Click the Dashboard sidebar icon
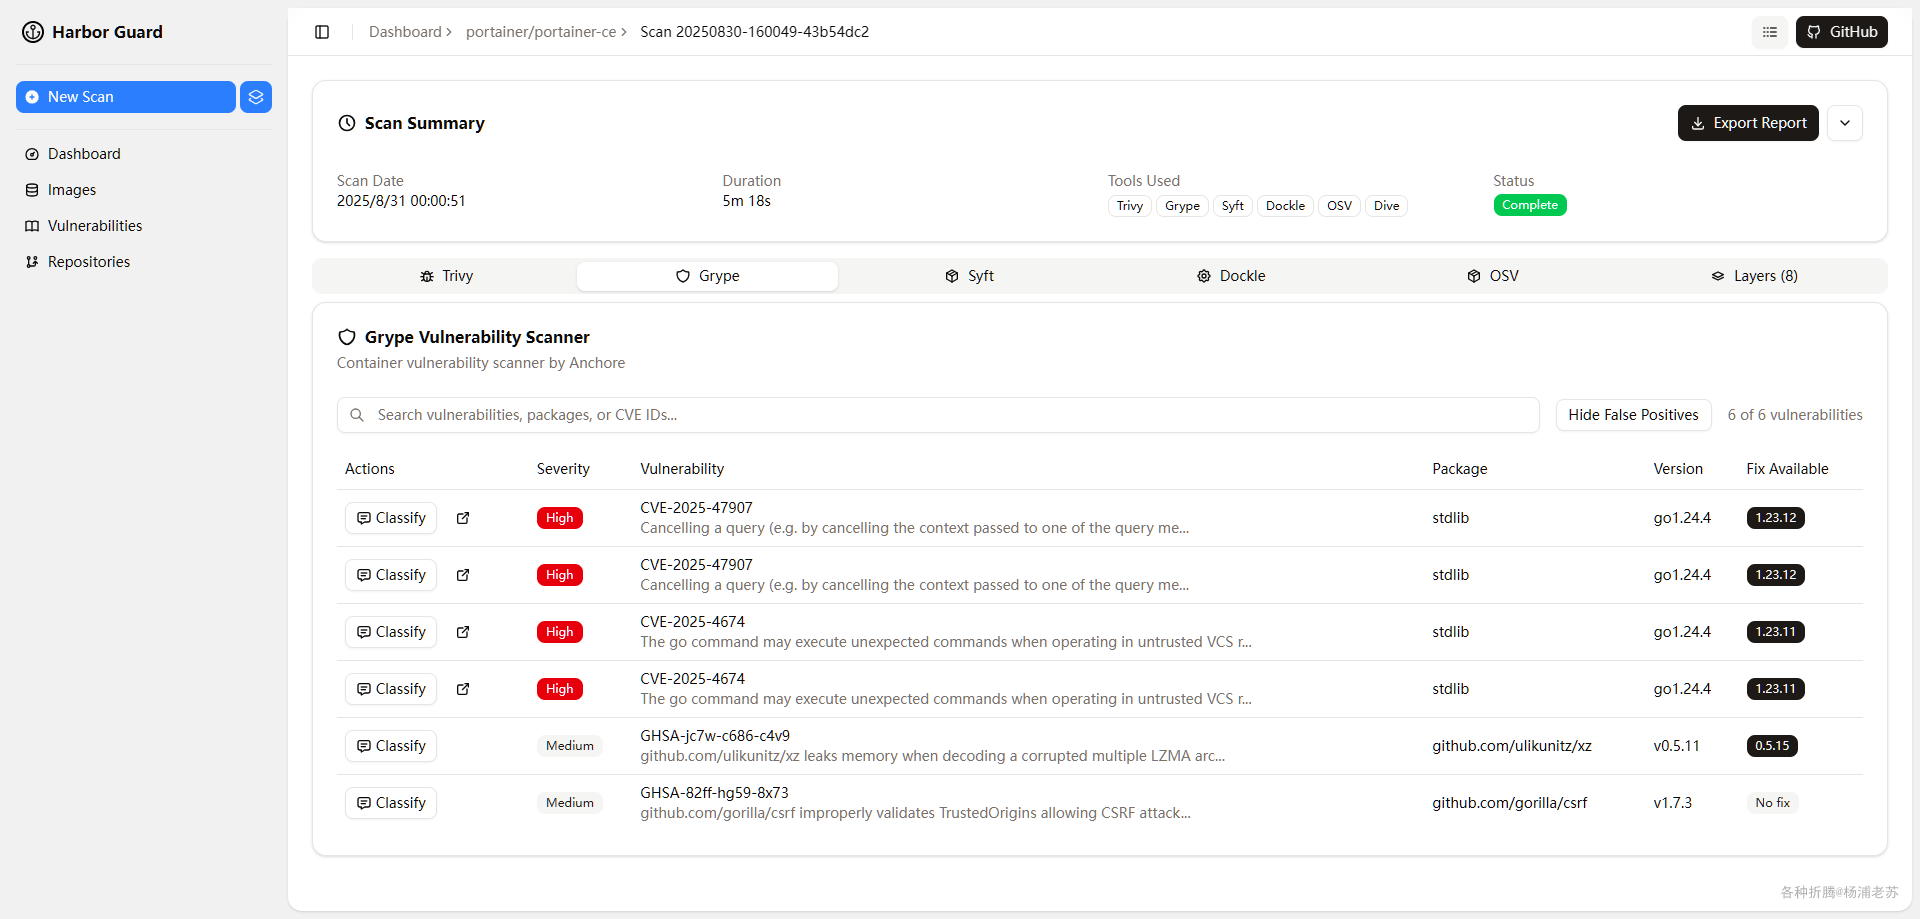The height and width of the screenshot is (919, 1920). pyautogui.click(x=32, y=154)
